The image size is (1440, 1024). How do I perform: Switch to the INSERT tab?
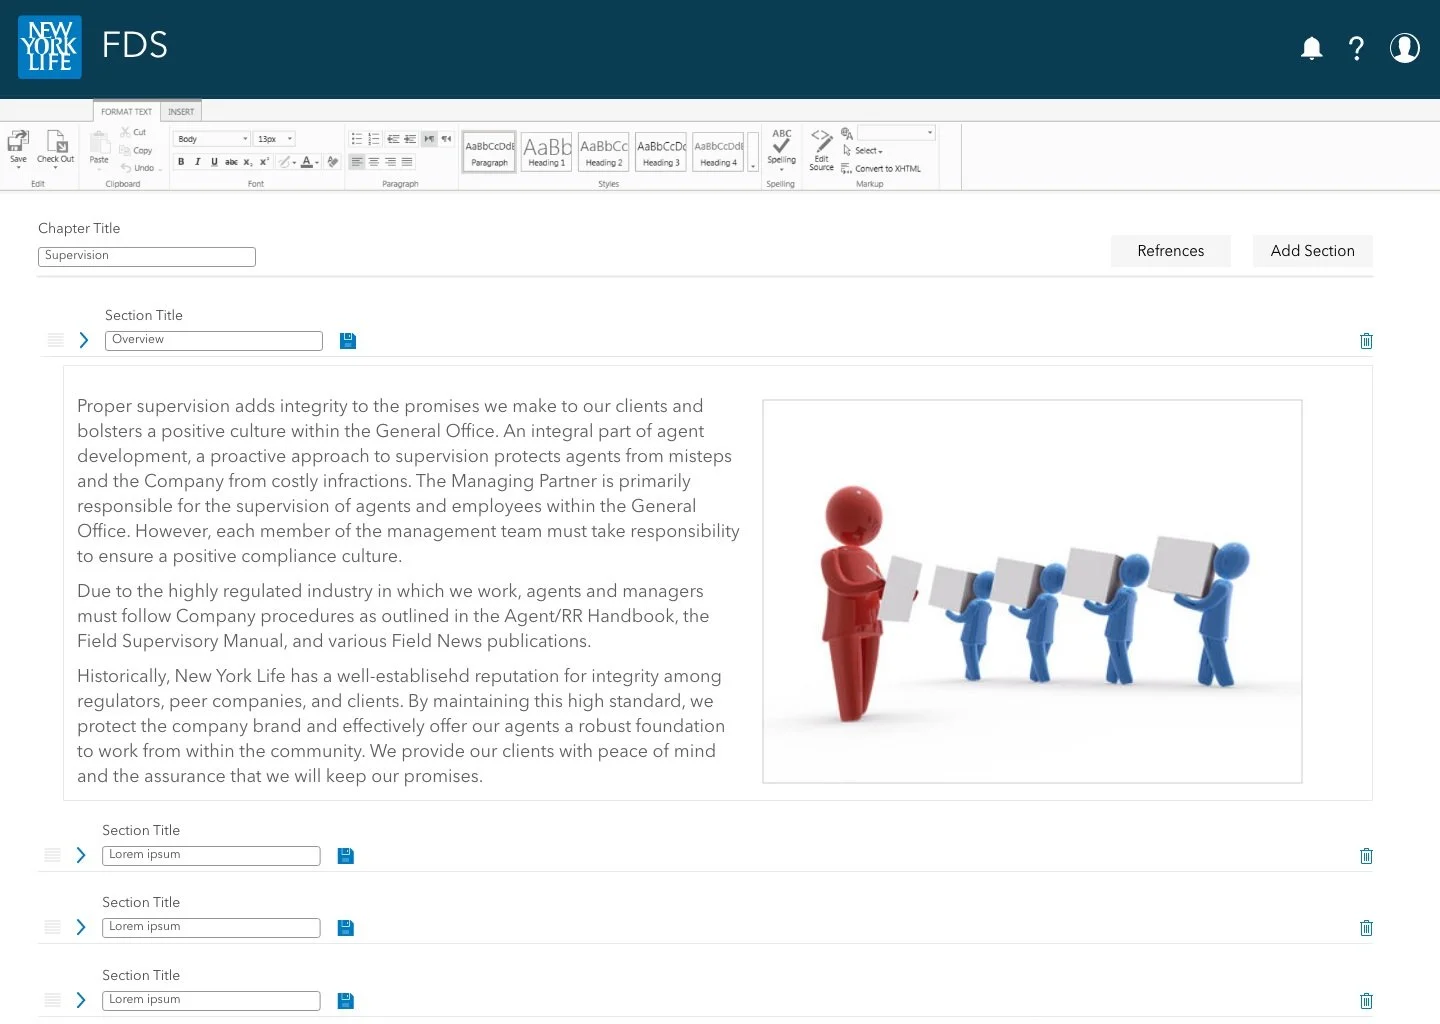[181, 111]
